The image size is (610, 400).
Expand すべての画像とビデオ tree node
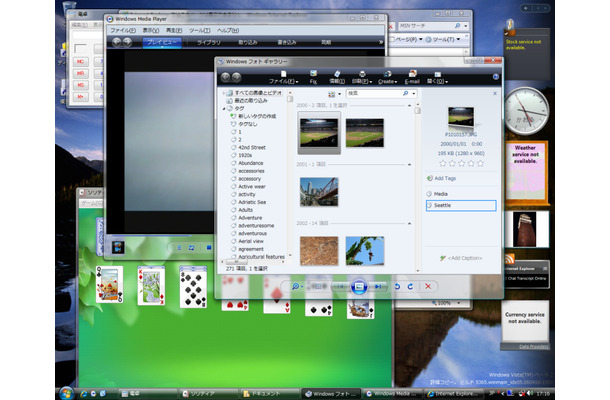tap(224, 93)
